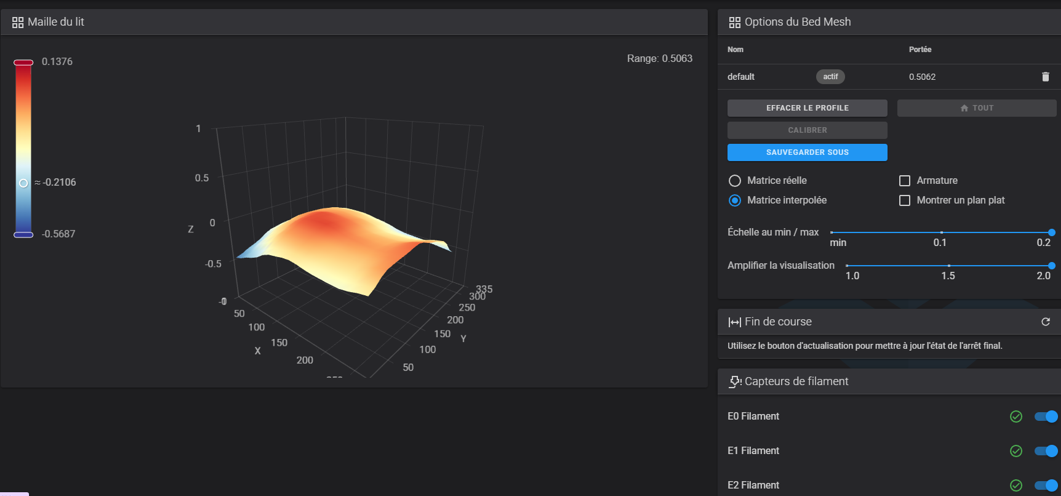Viewport: 1061px width, 496px height.
Task: Click the 0.1376 maximum scale value
Action: pyautogui.click(x=57, y=62)
